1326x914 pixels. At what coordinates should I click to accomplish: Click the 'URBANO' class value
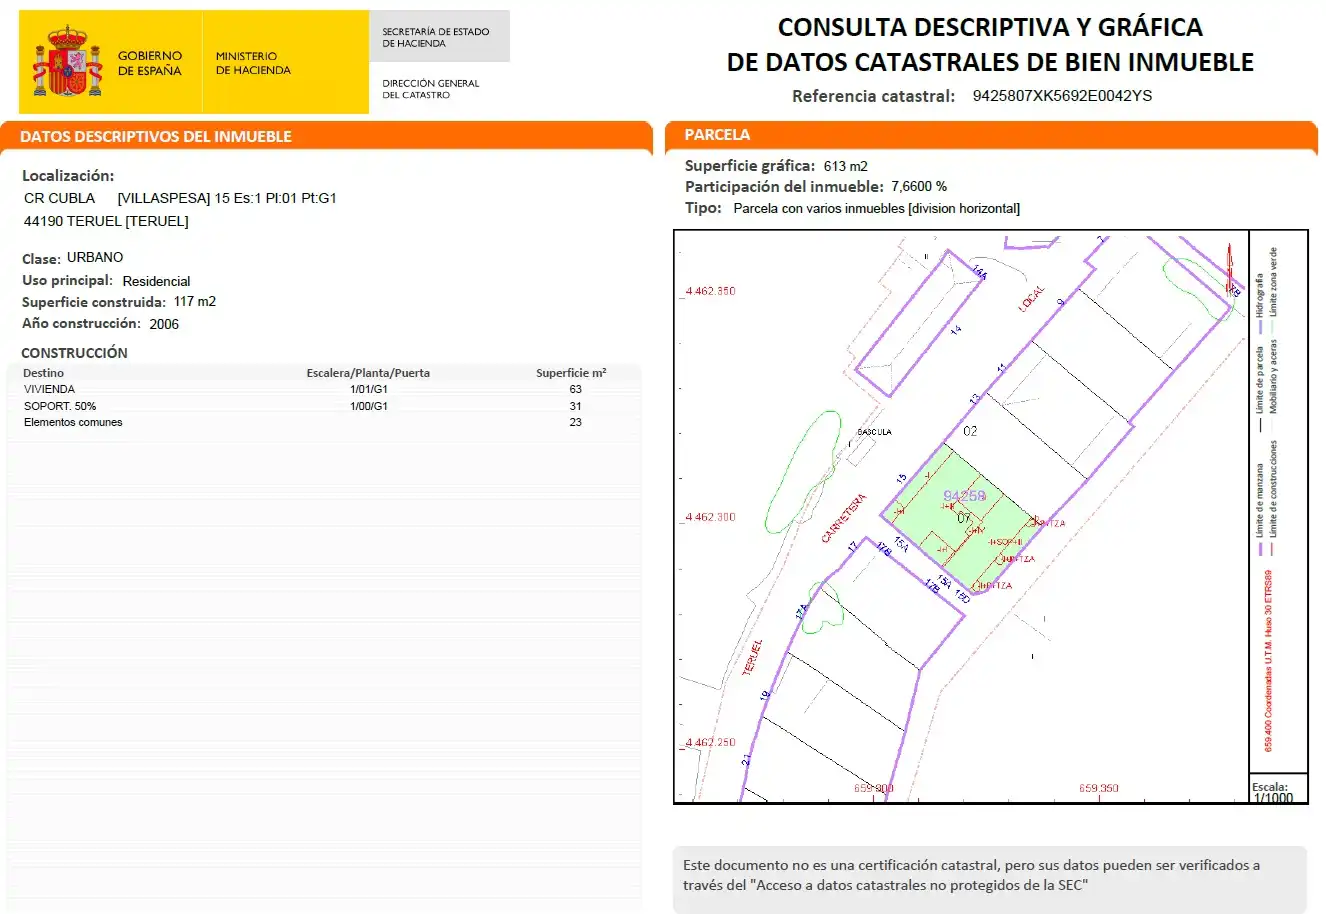pyautogui.click(x=95, y=257)
